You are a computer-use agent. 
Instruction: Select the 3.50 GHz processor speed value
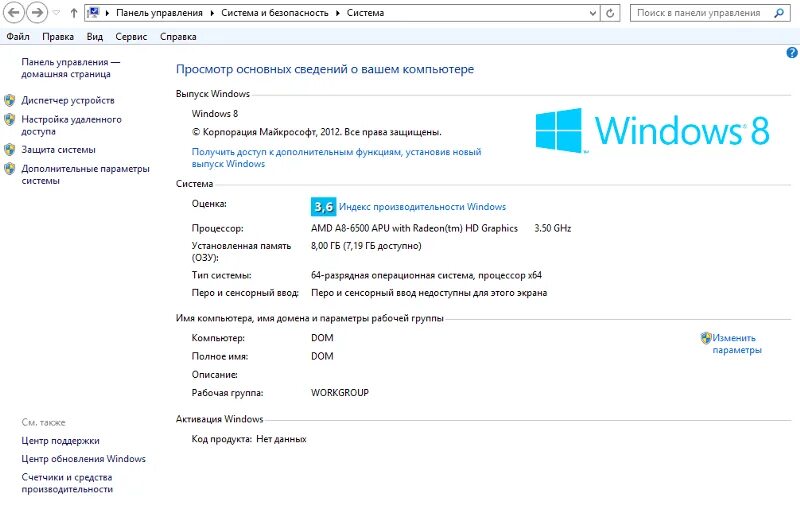point(553,228)
